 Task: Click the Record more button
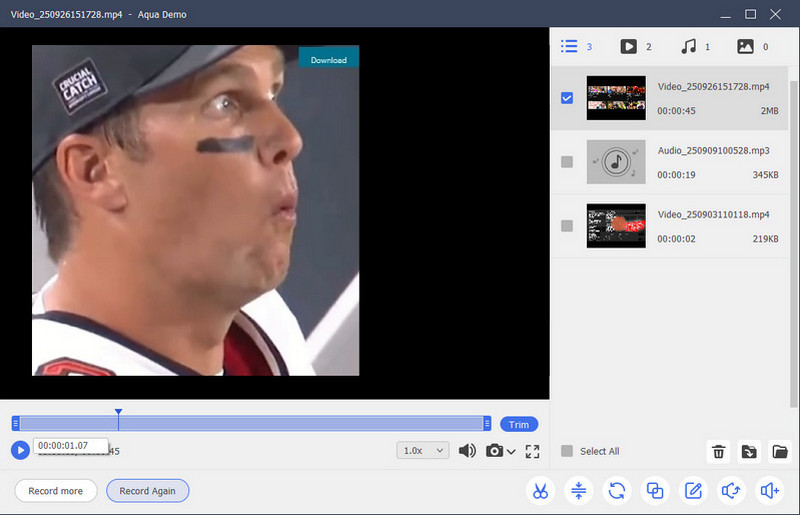click(x=56, y=491)
